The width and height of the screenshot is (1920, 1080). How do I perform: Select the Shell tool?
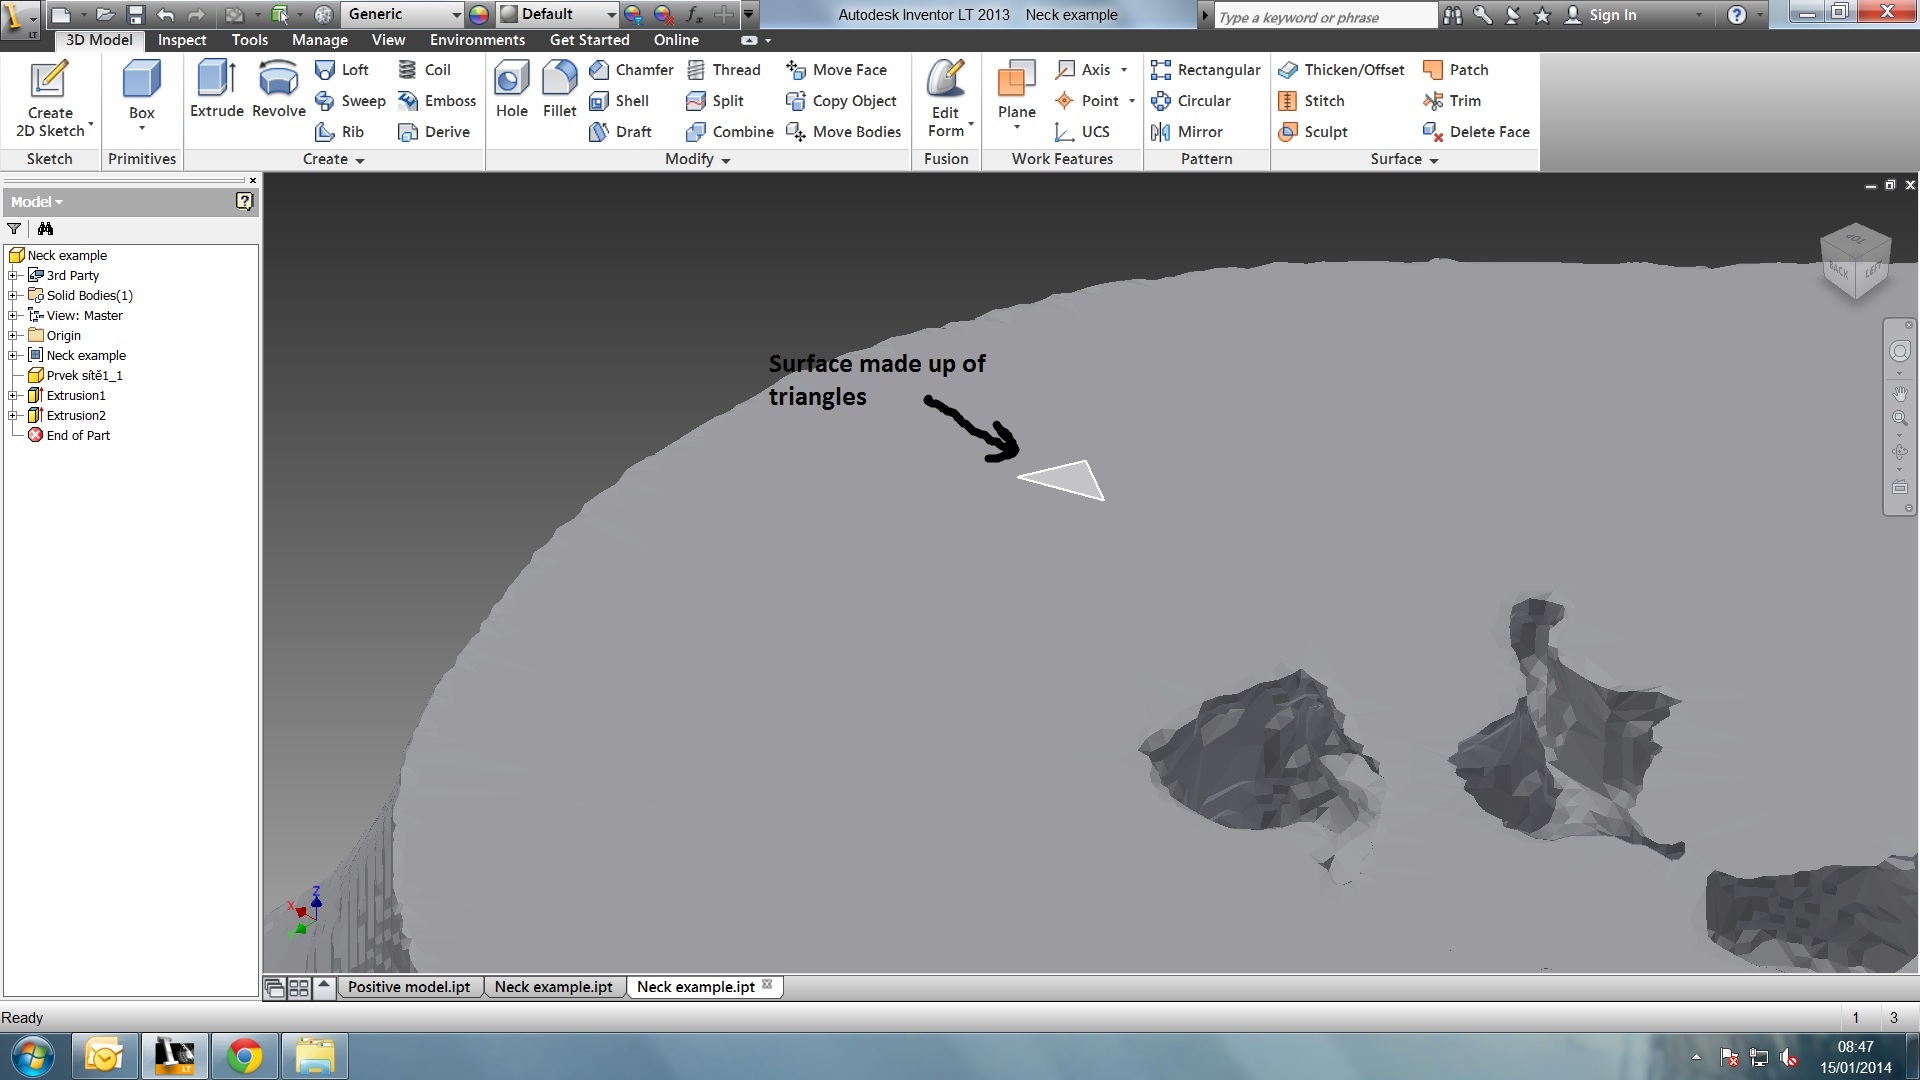[x=621, y=100]
